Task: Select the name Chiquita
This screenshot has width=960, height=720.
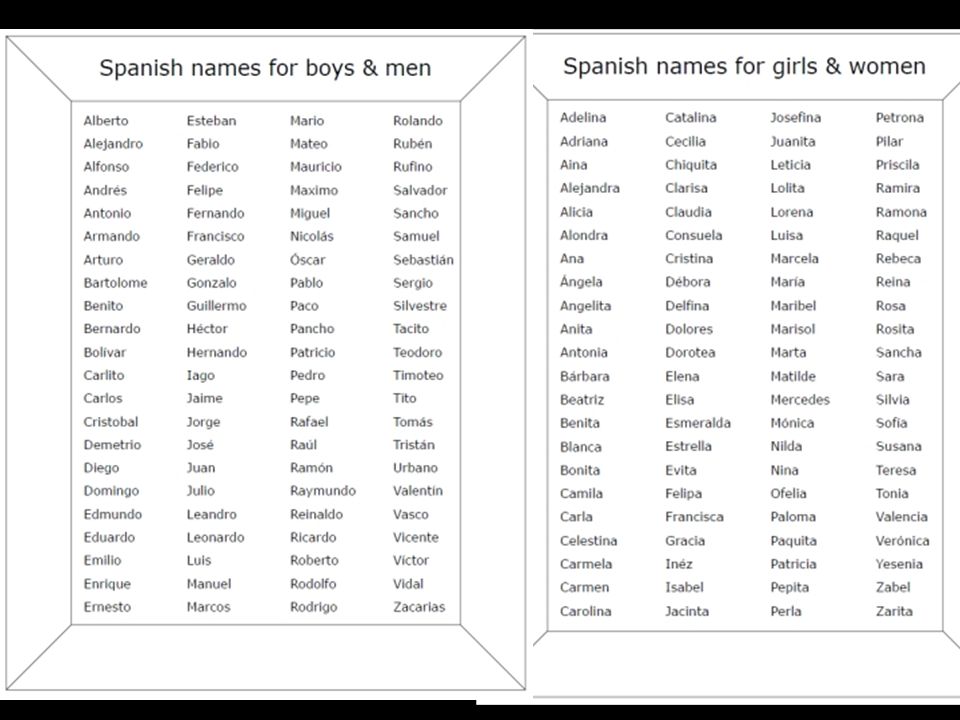Action: [691, 165]
